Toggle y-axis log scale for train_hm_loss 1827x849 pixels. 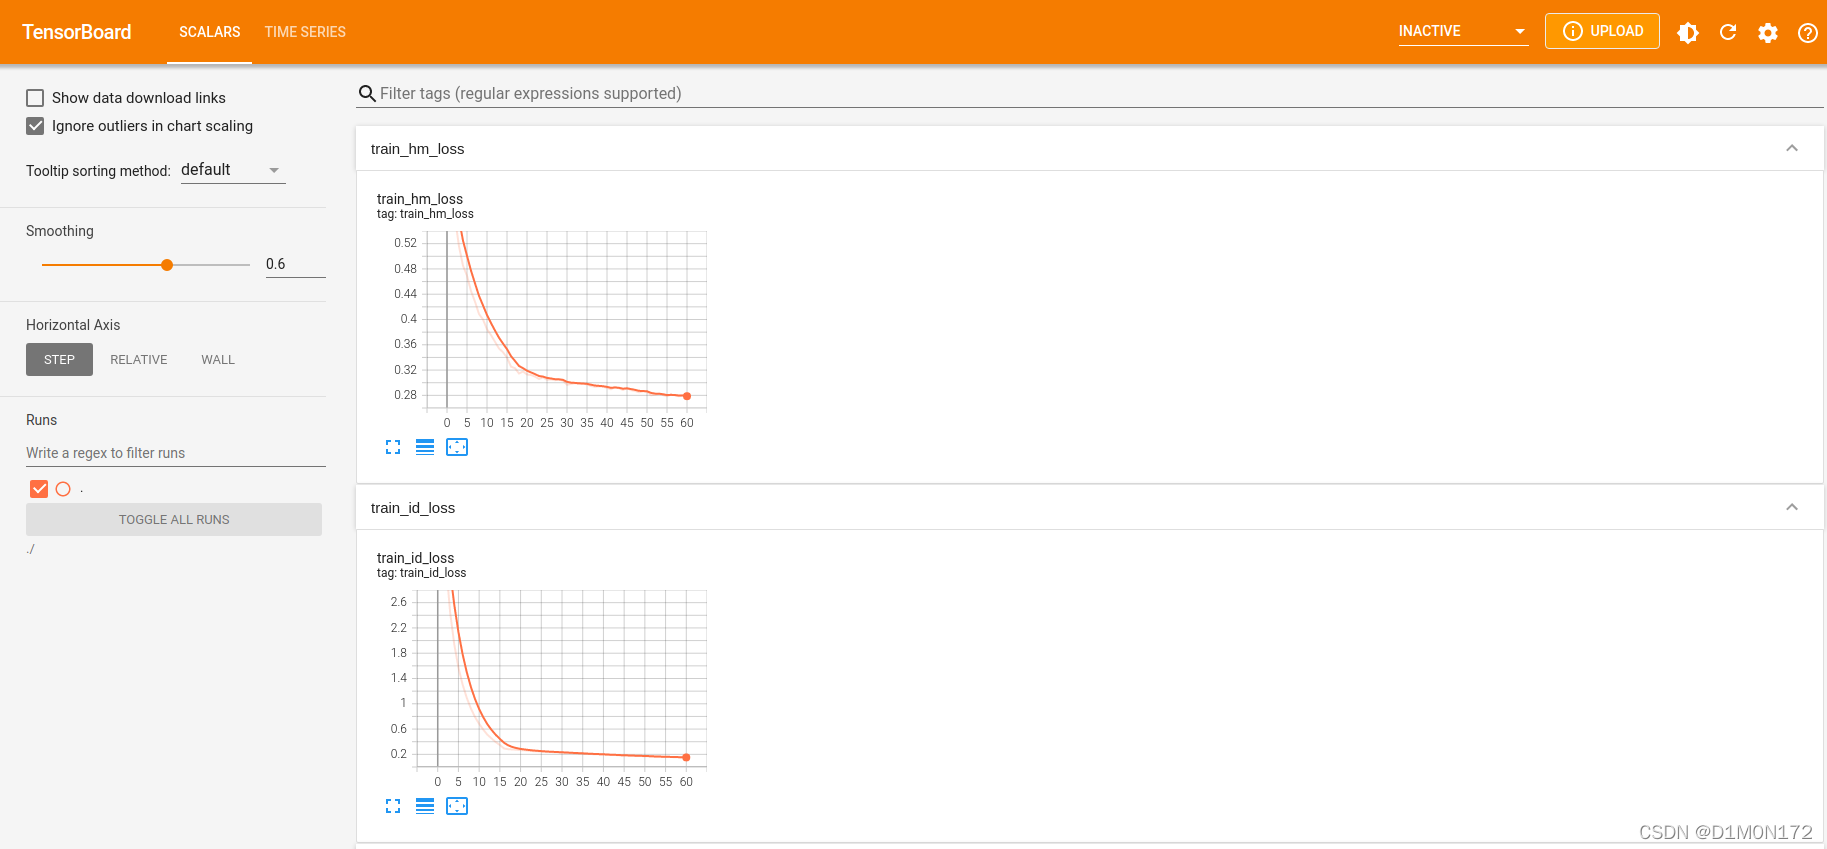pos(425,447)
